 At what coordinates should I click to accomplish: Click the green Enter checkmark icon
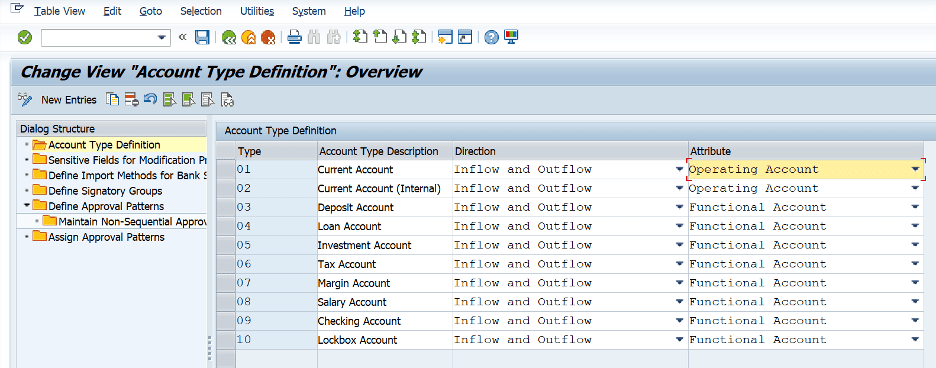(24, 38)
